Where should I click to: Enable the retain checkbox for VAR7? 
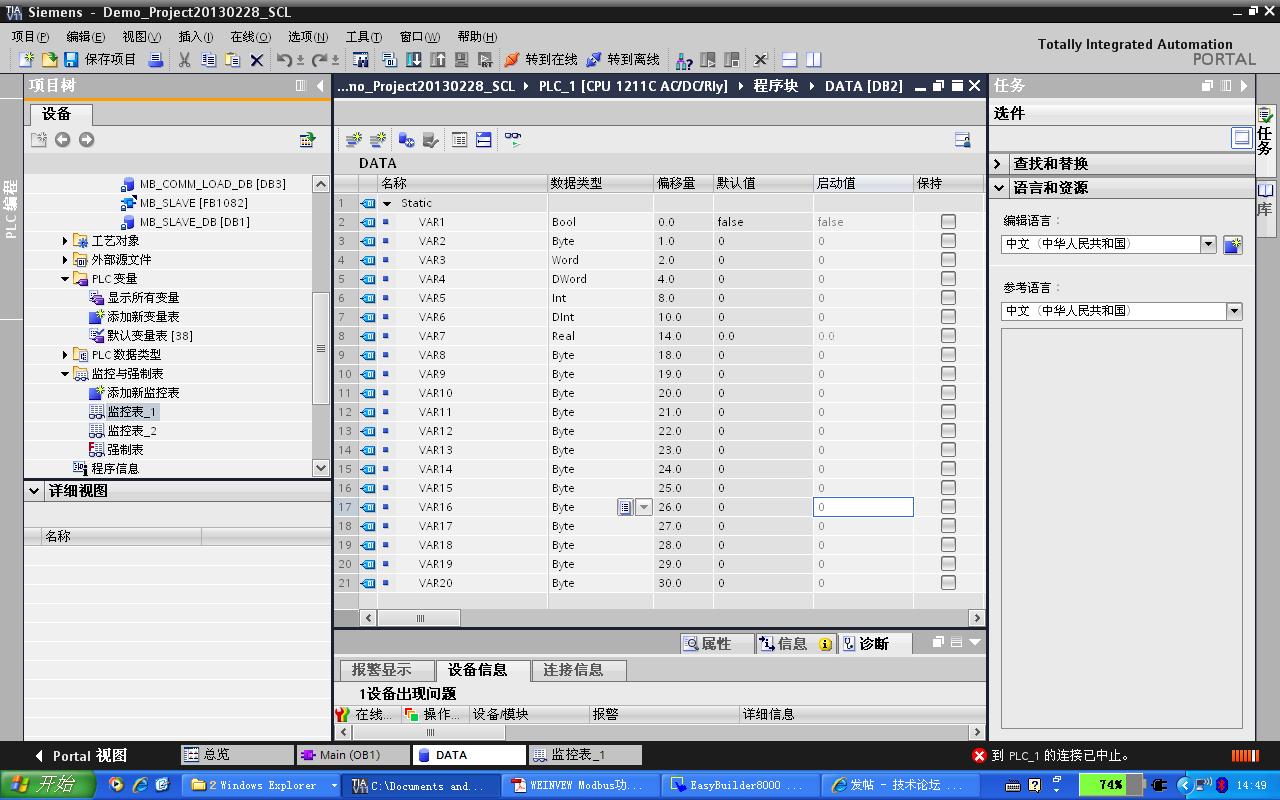[x=948, y=336]
